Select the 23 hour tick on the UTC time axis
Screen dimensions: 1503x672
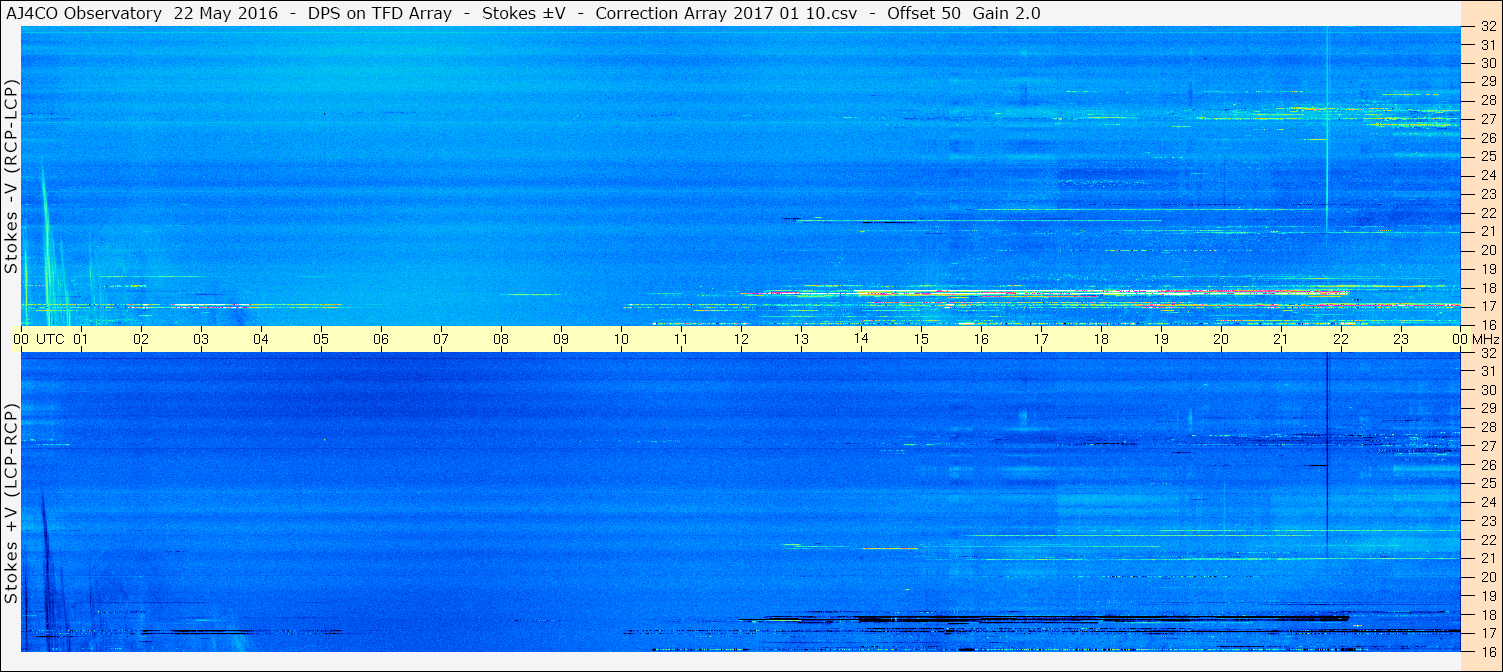click(1401, 339)
